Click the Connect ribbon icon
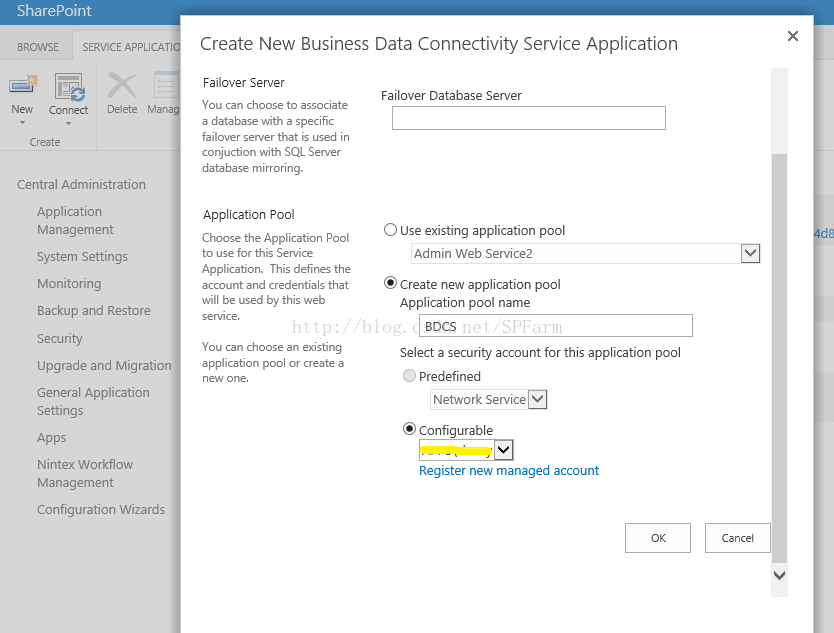The image size is (834, 633). tap(69, 86)
